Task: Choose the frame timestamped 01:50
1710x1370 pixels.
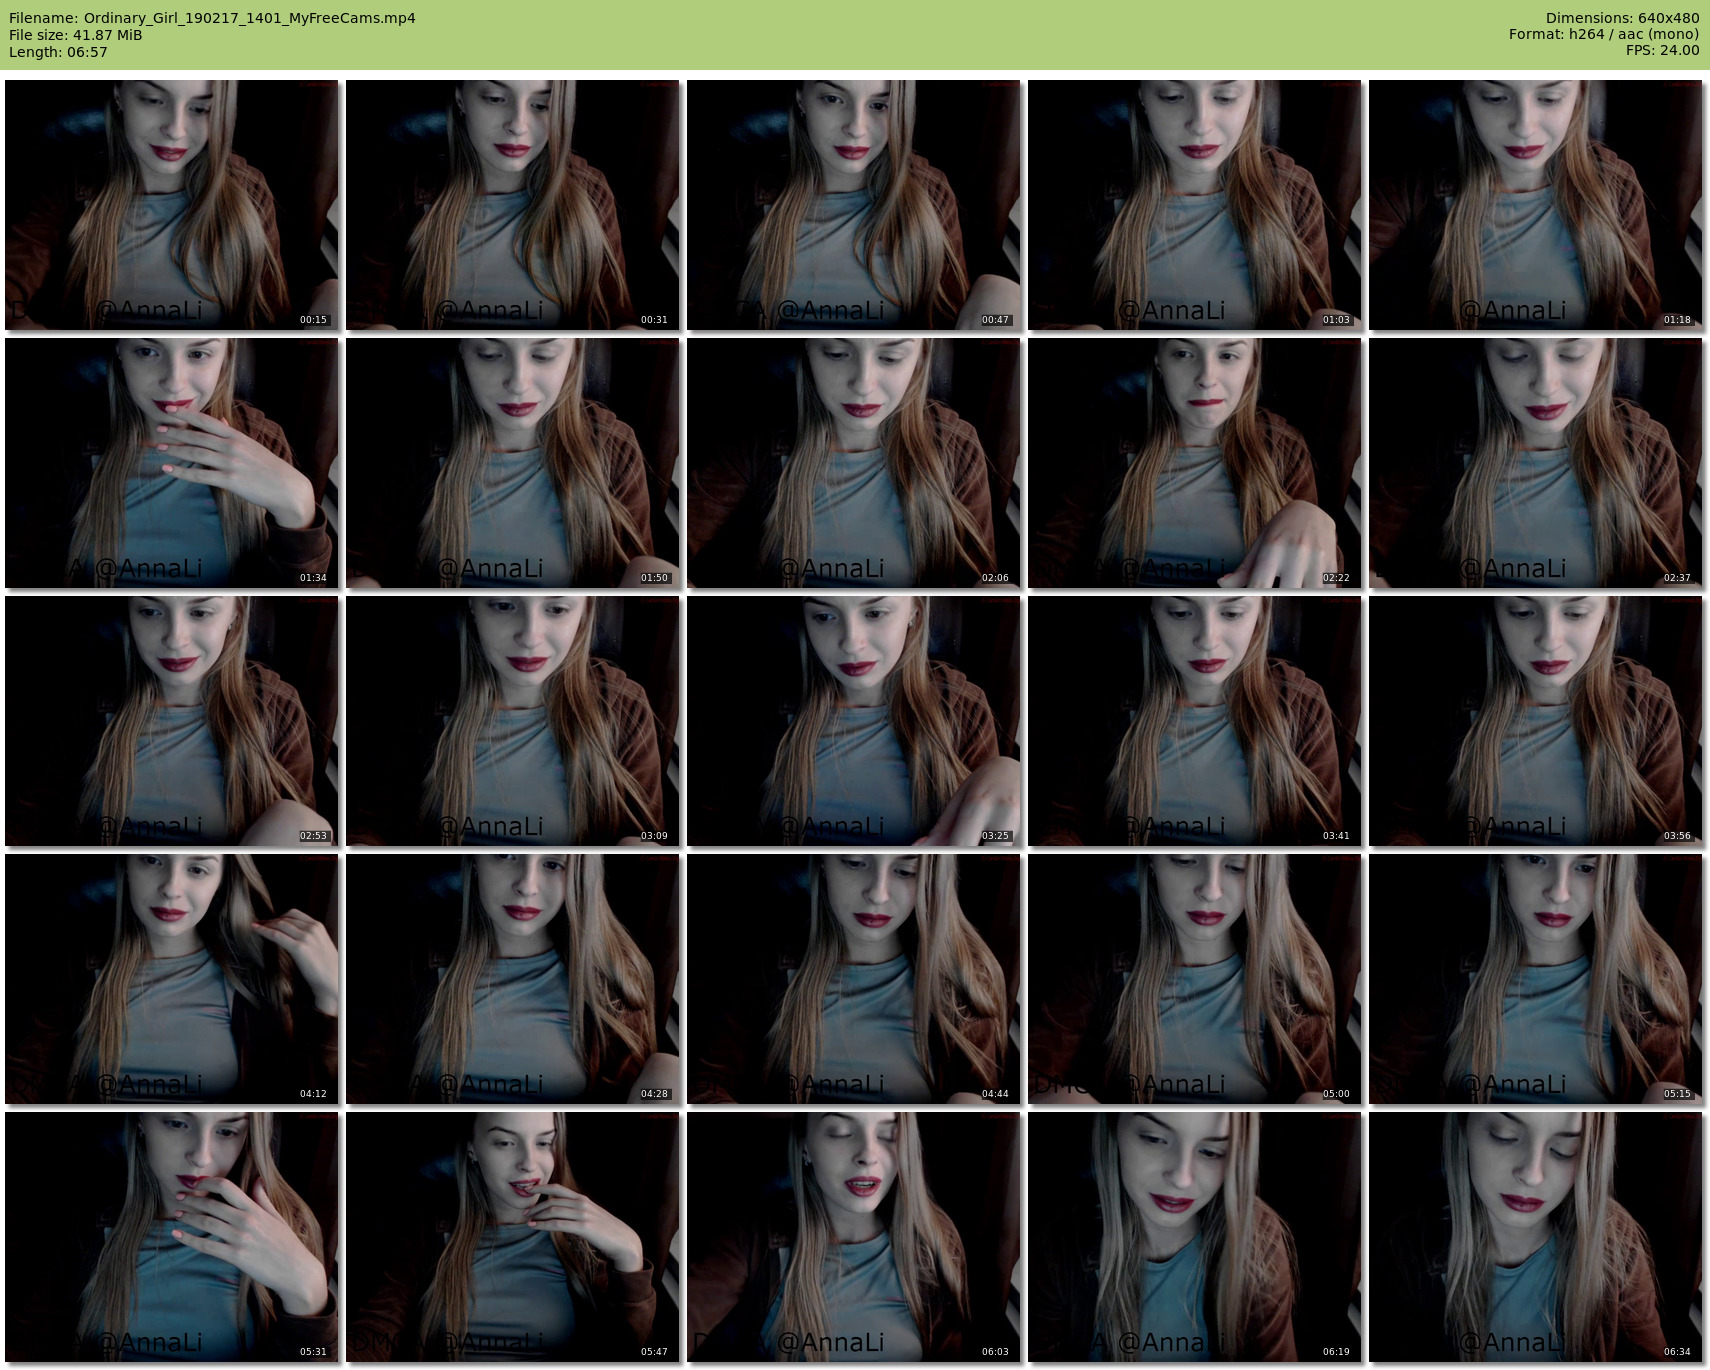Action: pos(512,463)
